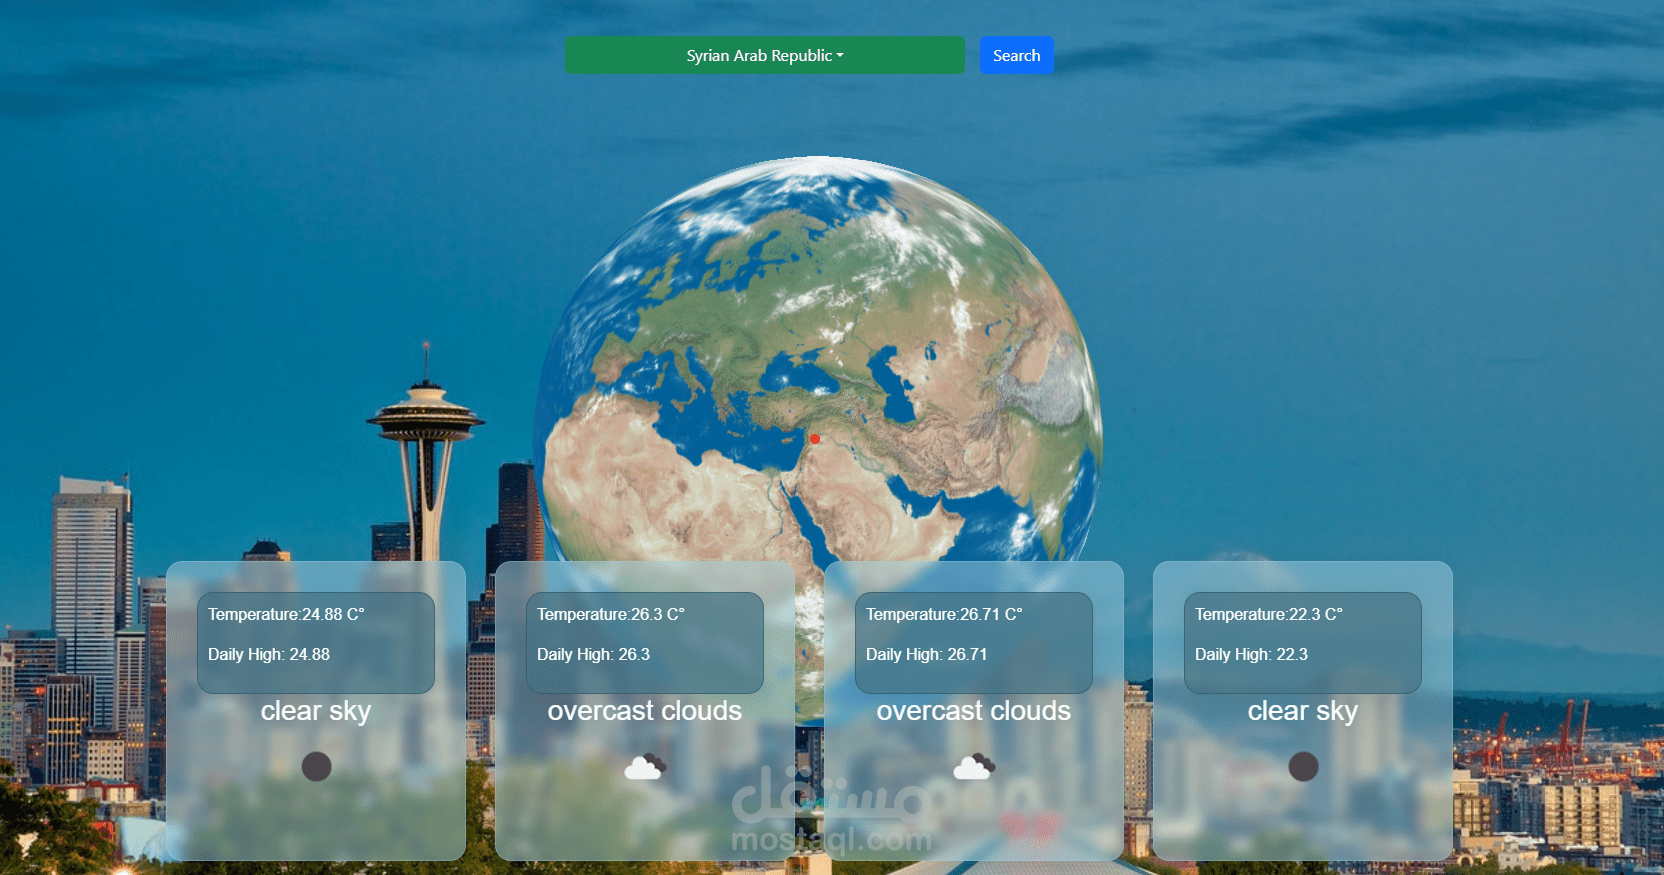Click the clear sky icon in the 22.3 card
Viewport: 1664px width, 875px height.
tap(1303, 766)
